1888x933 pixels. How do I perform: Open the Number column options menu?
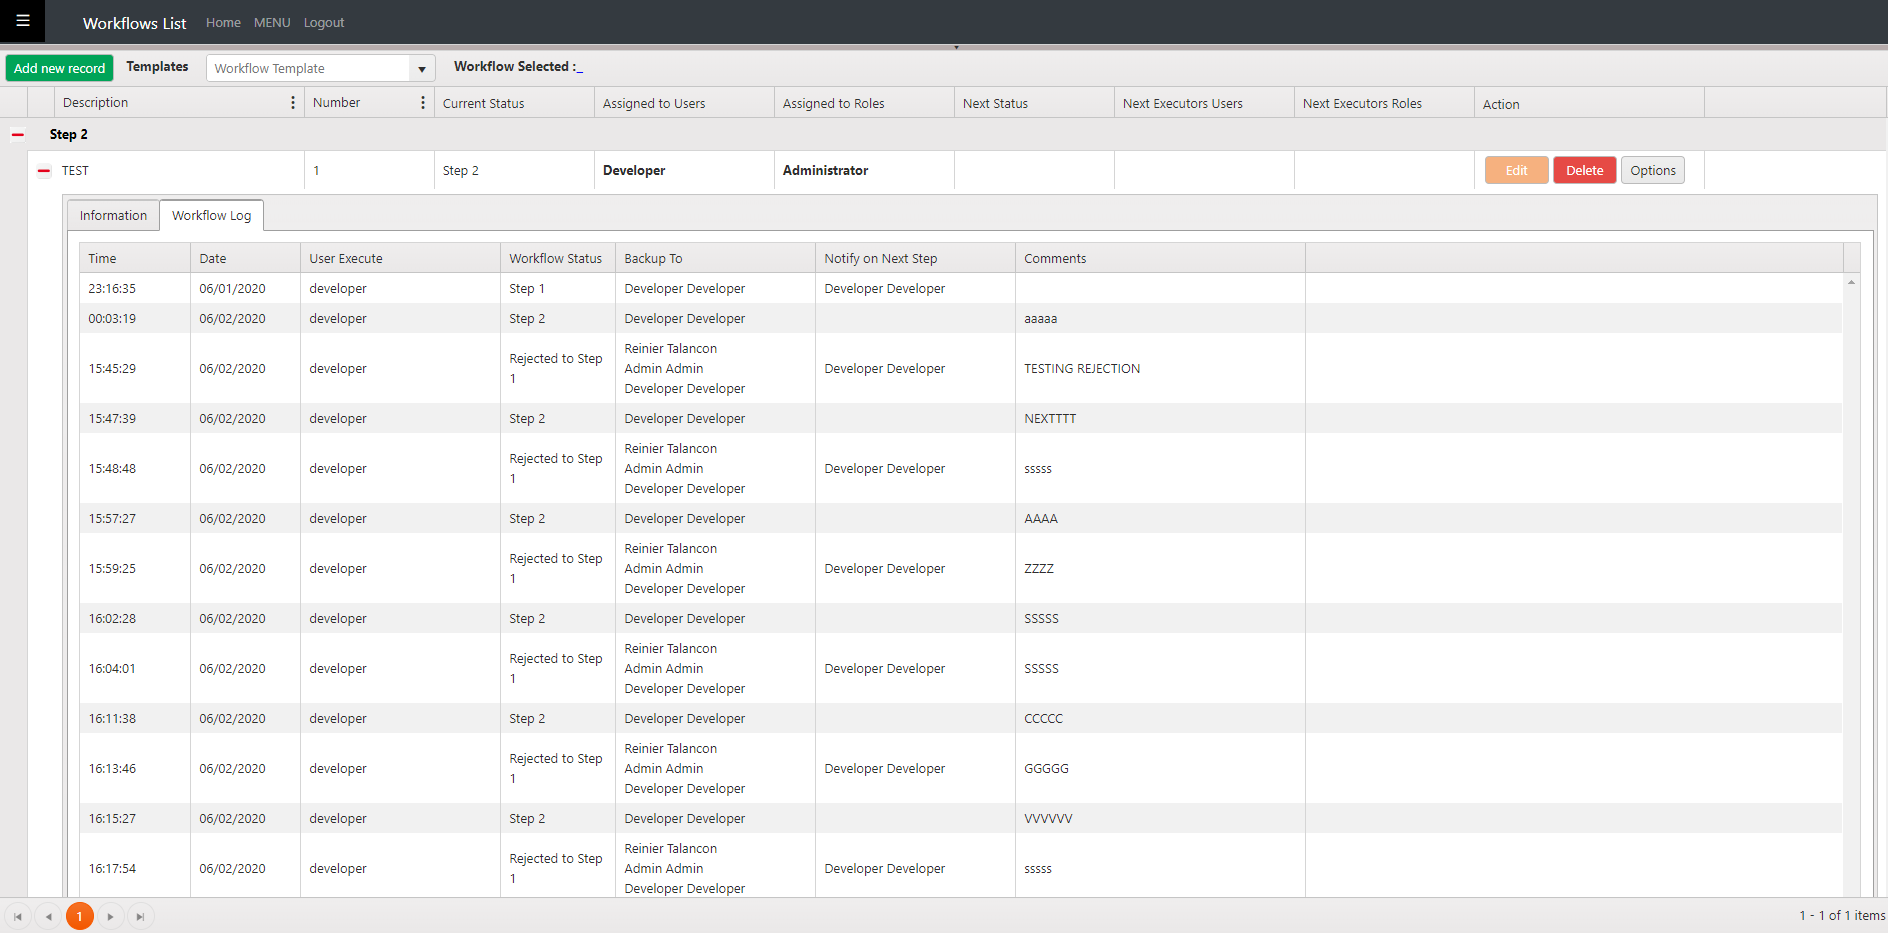click(x=423, y=103)
